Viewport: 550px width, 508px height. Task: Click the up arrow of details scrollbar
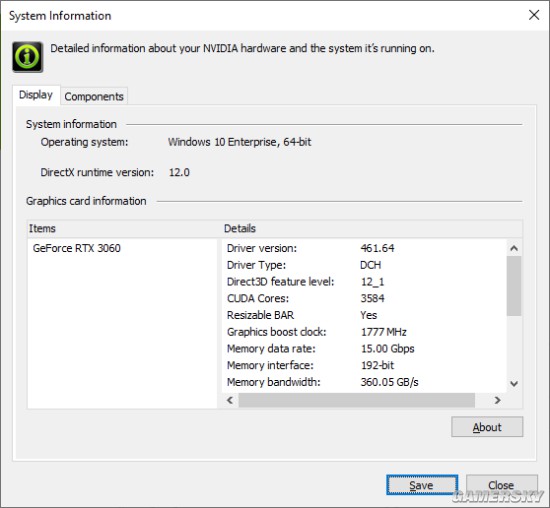514,248
